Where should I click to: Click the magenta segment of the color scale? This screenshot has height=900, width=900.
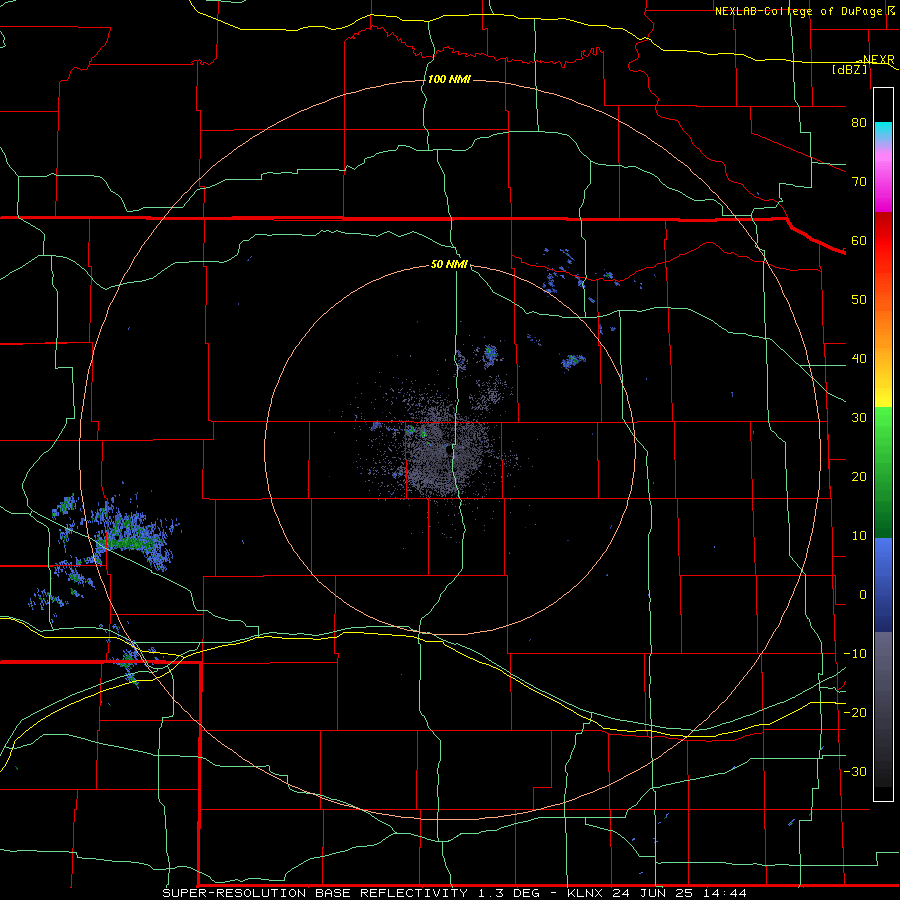point(883,184)
